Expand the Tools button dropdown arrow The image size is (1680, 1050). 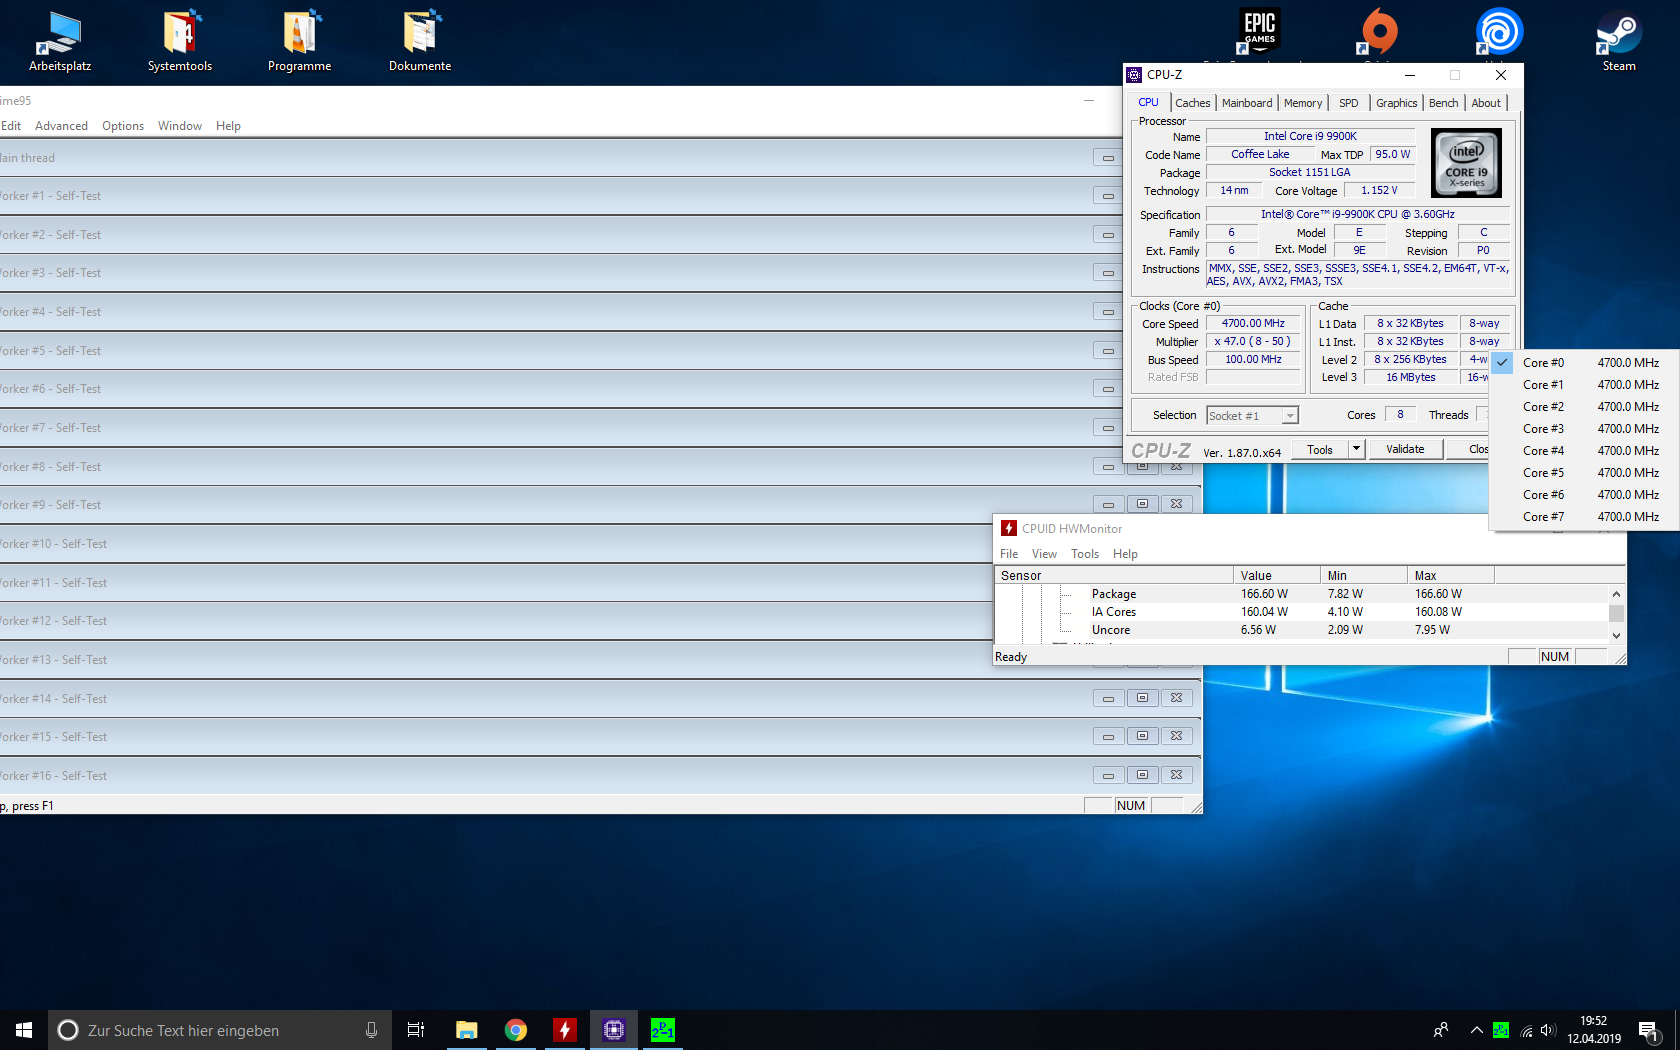[x=1356, y=450]
